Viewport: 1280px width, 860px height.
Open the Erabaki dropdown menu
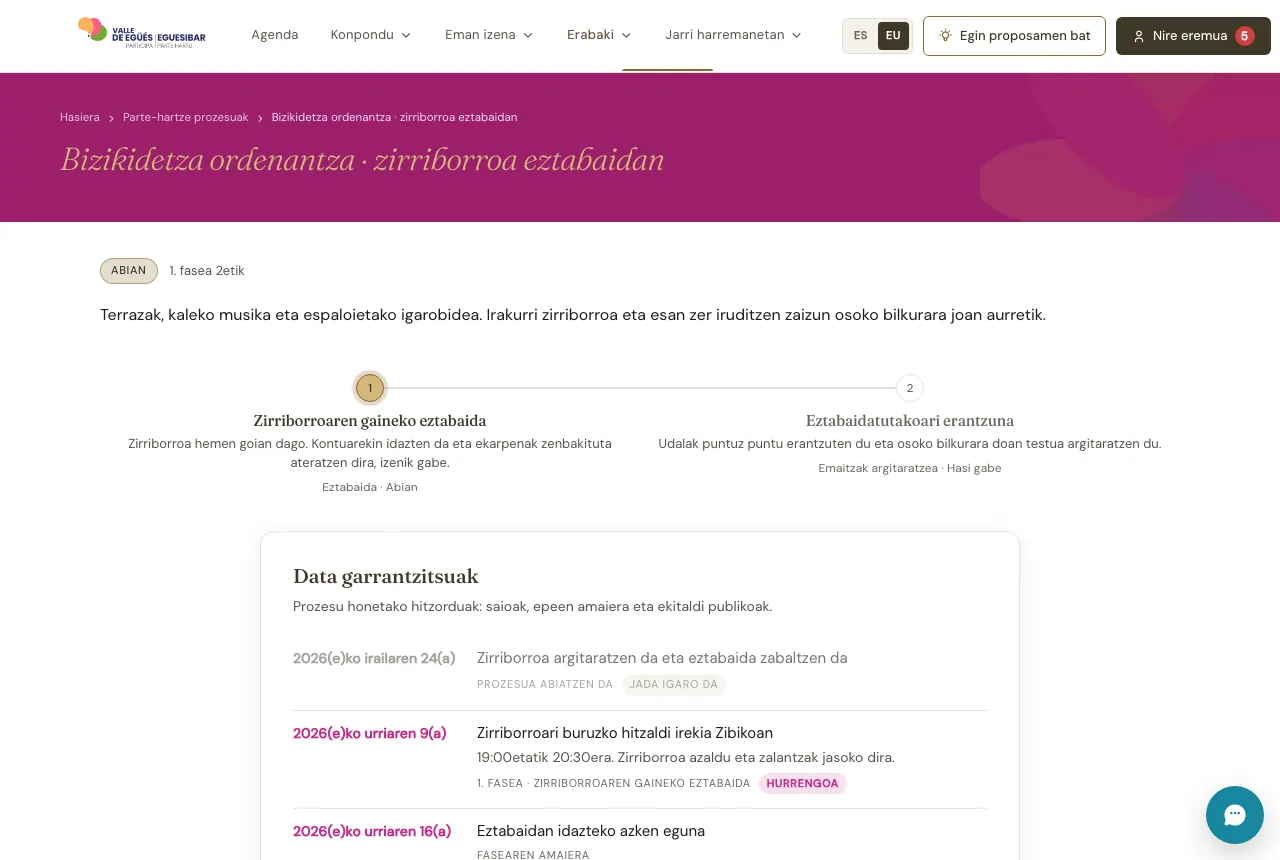599,35
